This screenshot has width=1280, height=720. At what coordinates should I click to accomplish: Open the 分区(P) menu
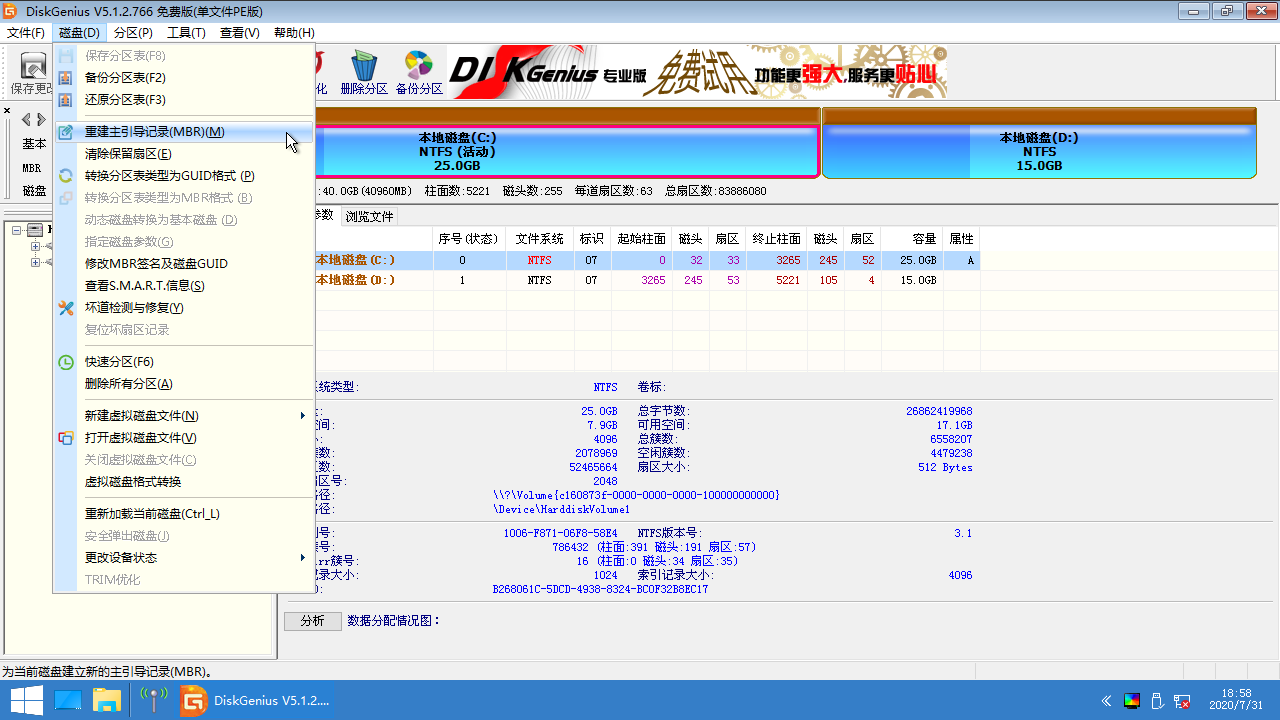click(133, 33)
